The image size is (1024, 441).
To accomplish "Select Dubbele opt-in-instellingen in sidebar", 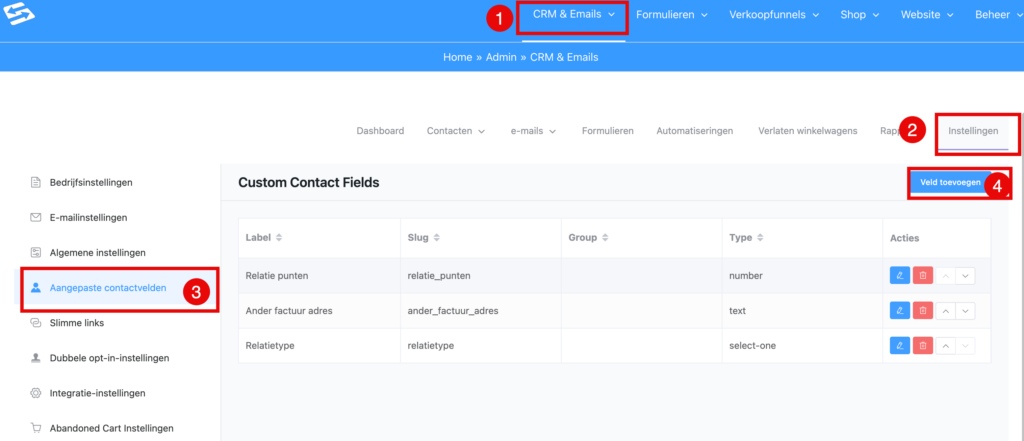I will (x=109, y=358).
